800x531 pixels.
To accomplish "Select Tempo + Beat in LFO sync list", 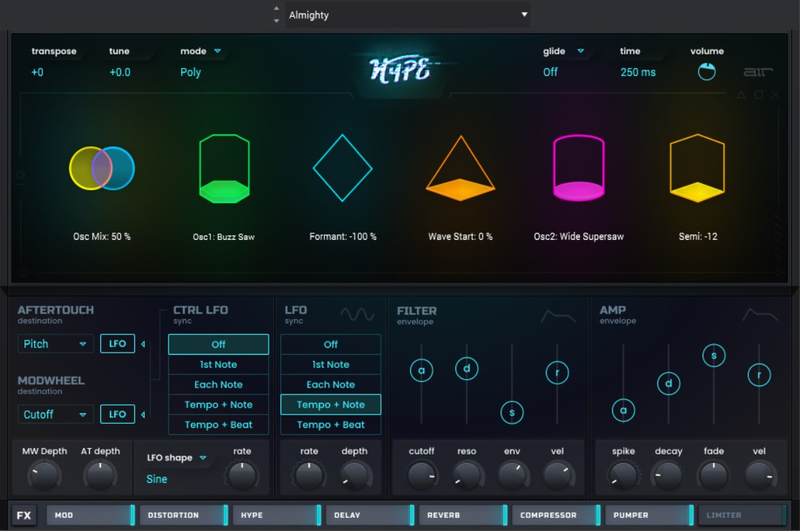I will [330, 425].
